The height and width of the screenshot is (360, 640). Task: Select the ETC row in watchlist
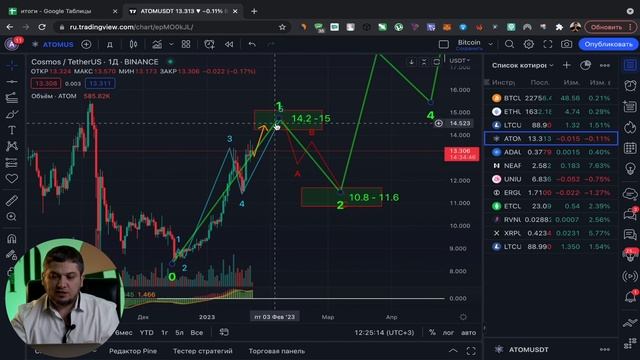pos(551,206)
